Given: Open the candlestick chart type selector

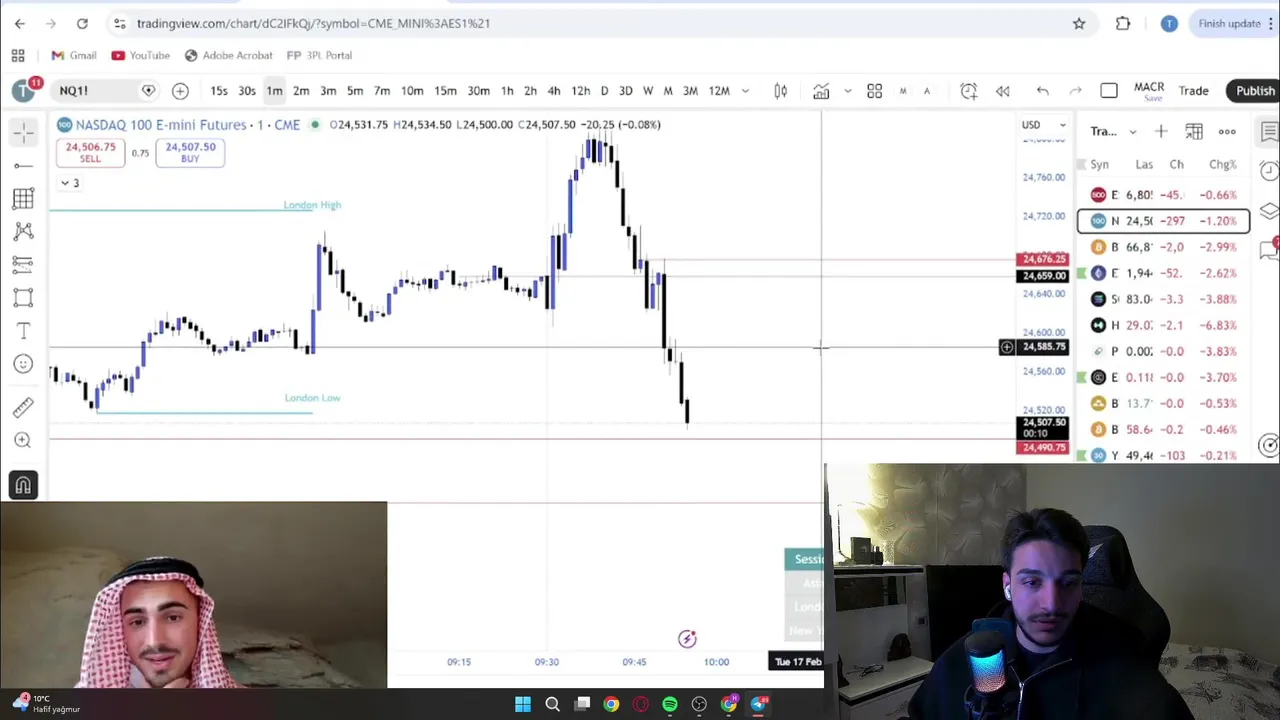Looking at the screenshot, I should pyautogui.click(x=780, y=91).
